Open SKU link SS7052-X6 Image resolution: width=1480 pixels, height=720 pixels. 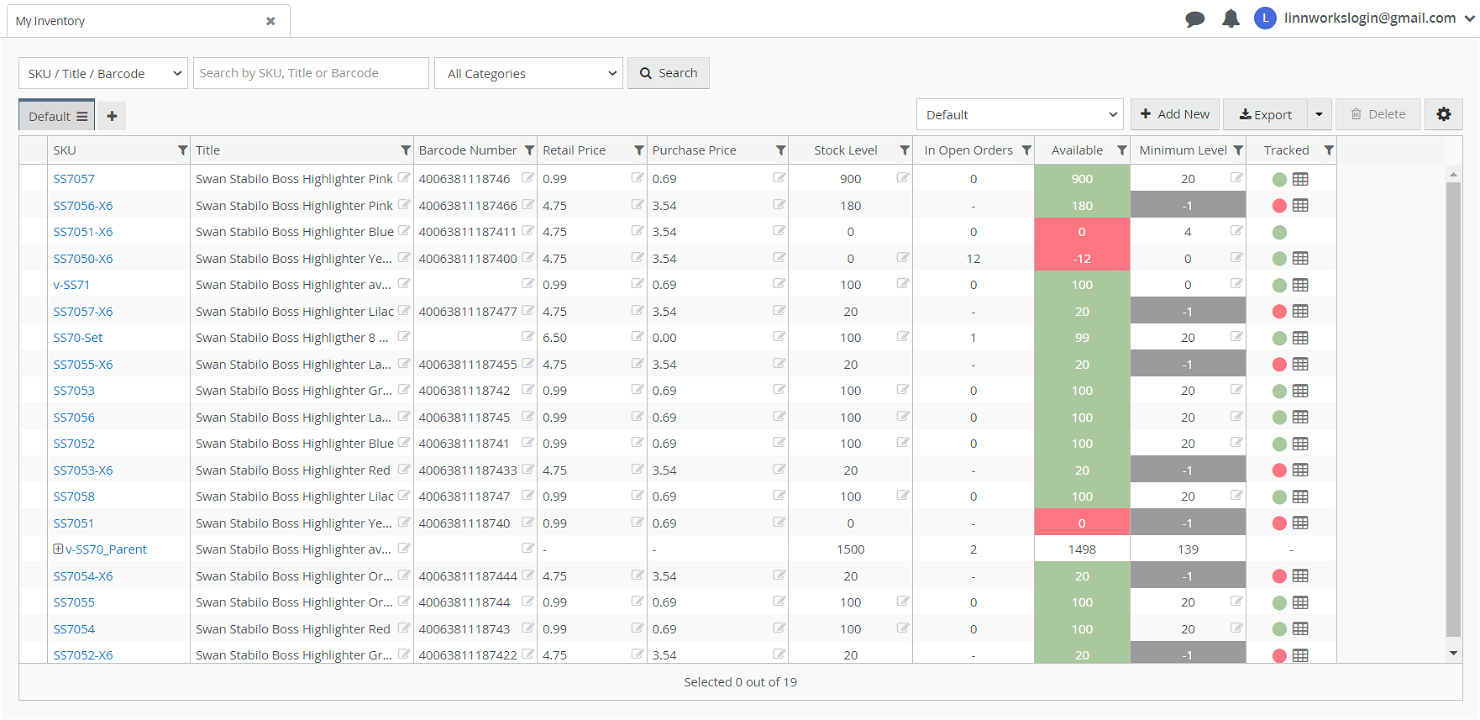(x=83, y=655)
